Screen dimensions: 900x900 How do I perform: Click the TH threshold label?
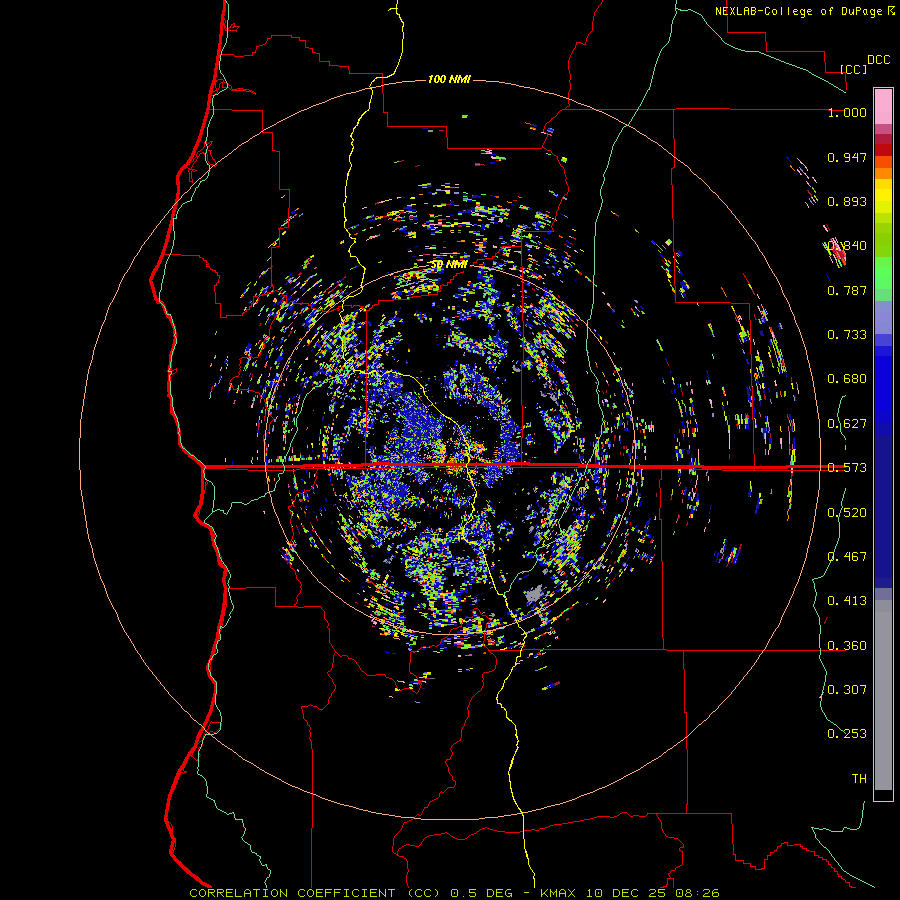click(859, 778)
